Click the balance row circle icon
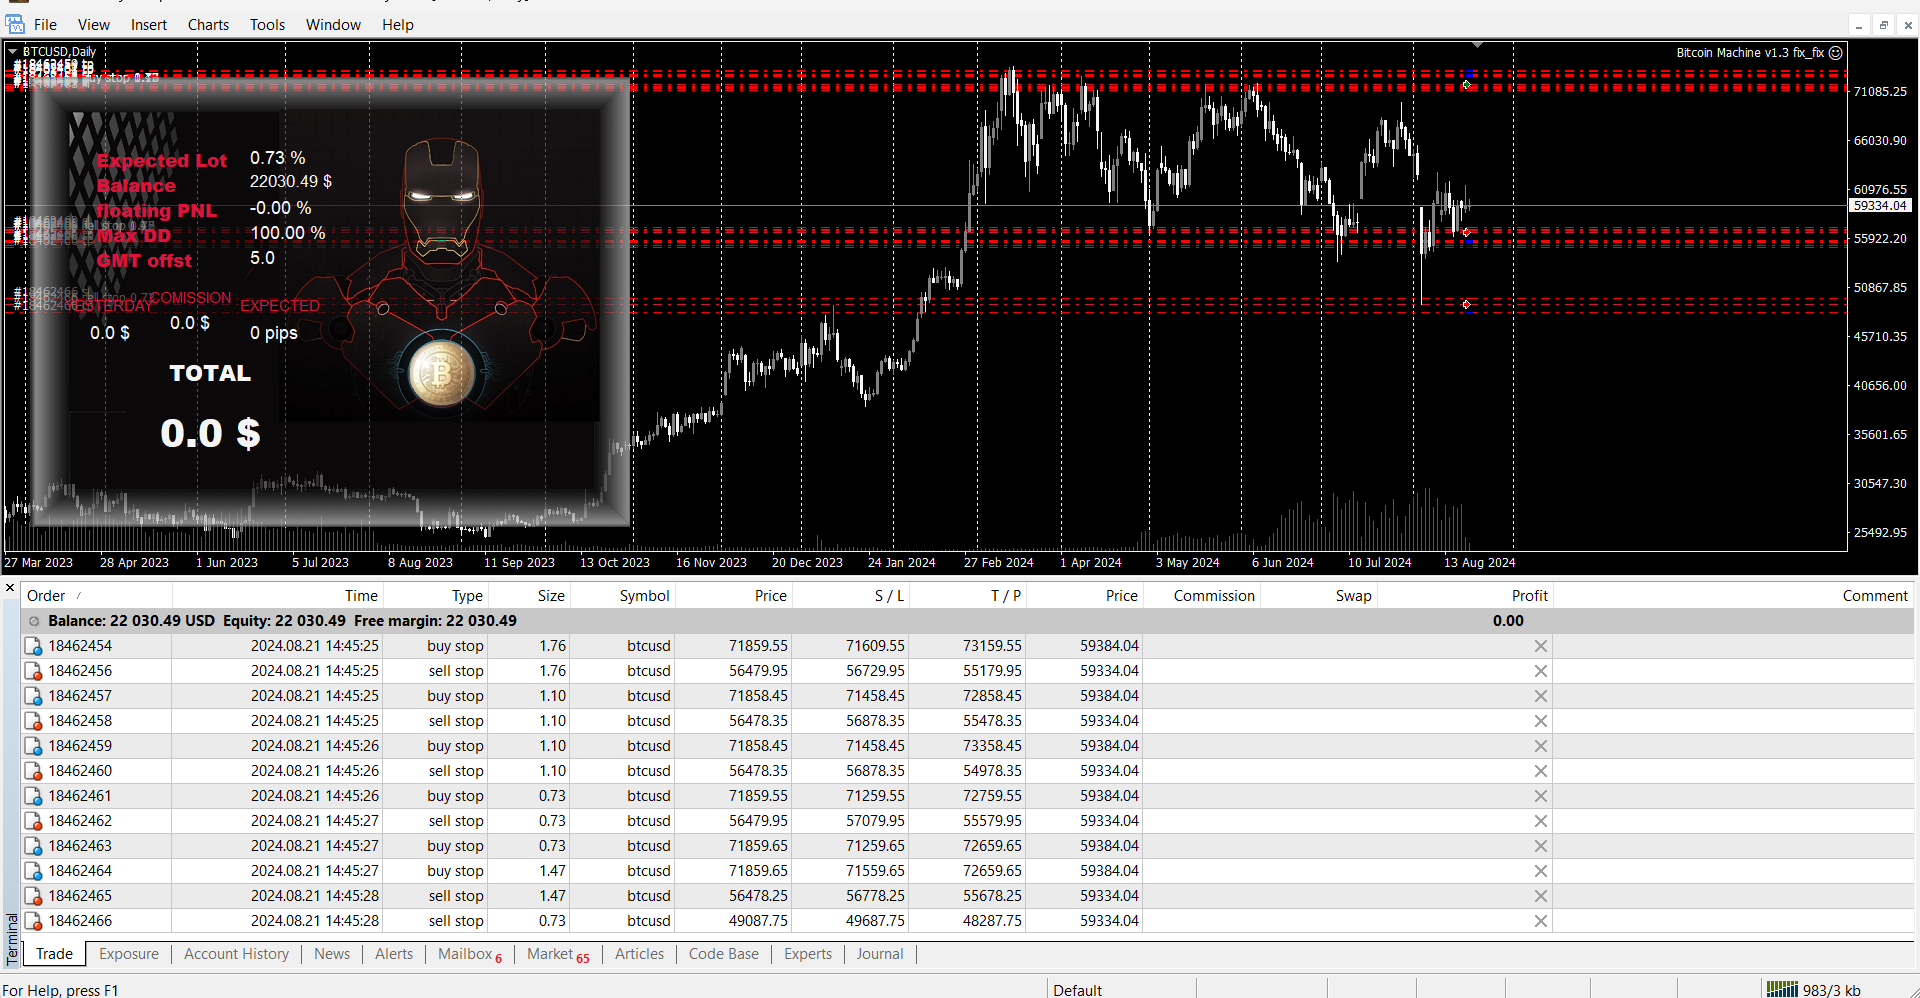This screenshot has height=998, width=1920. pyautogui.click(x=34, y=621)
